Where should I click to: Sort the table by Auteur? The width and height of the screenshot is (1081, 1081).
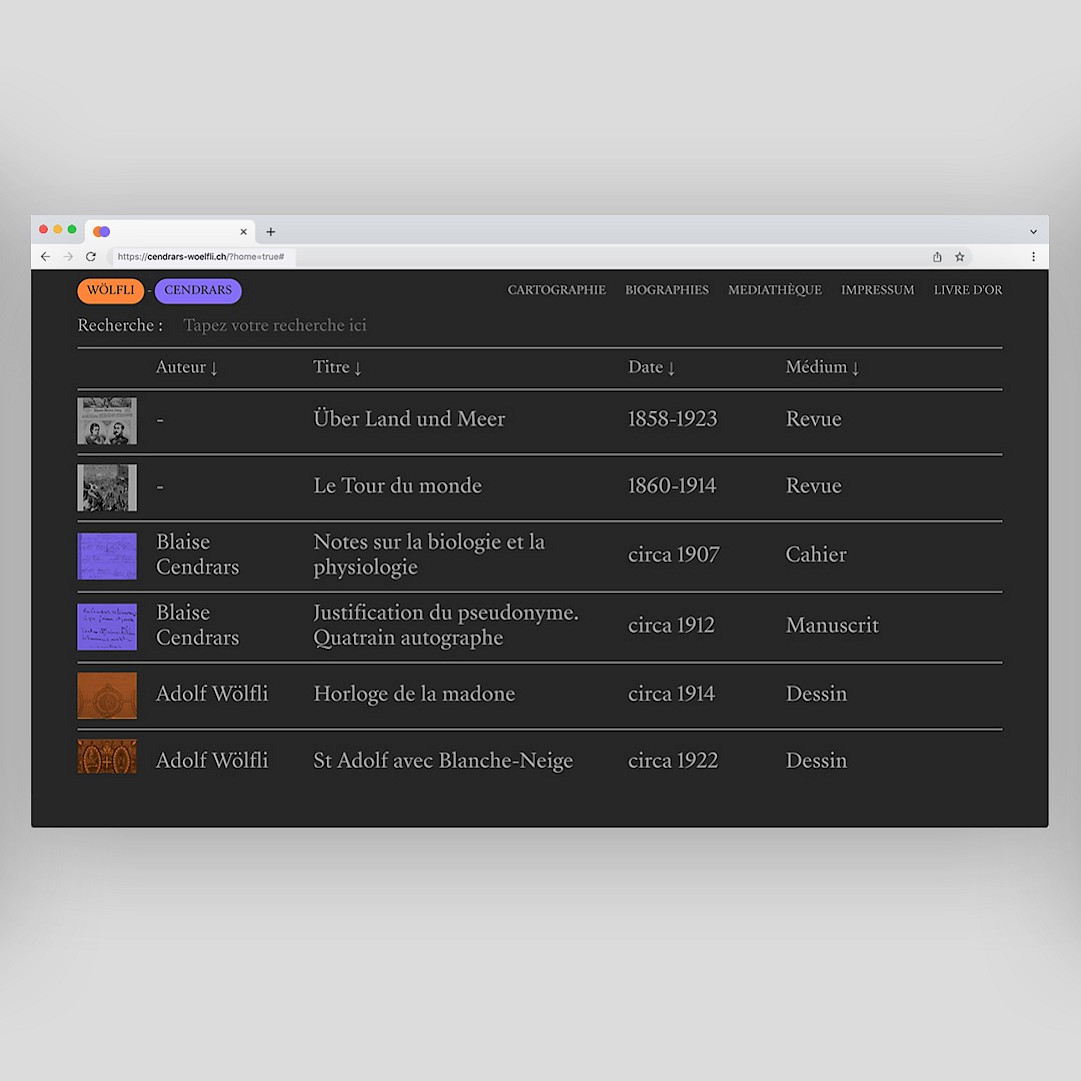coord(186,367)
